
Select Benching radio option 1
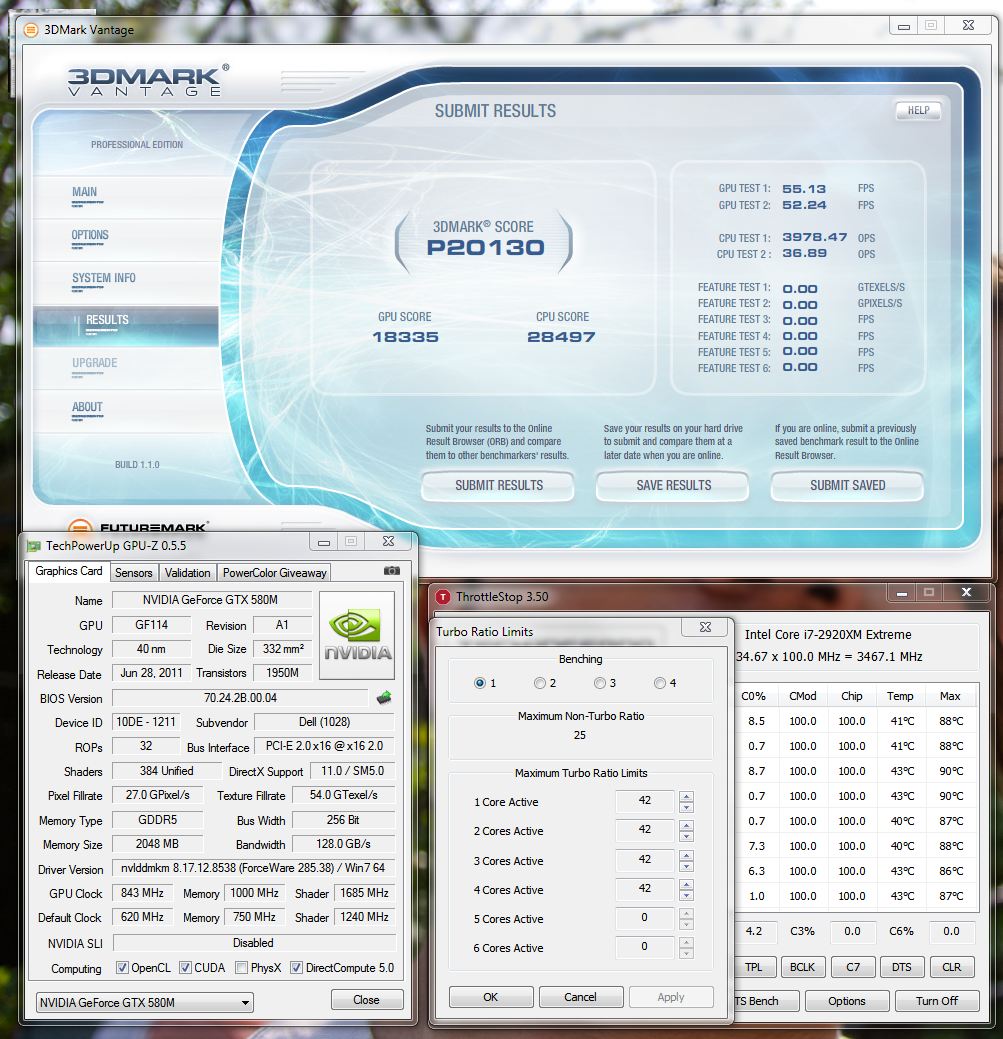pos(480,683)
